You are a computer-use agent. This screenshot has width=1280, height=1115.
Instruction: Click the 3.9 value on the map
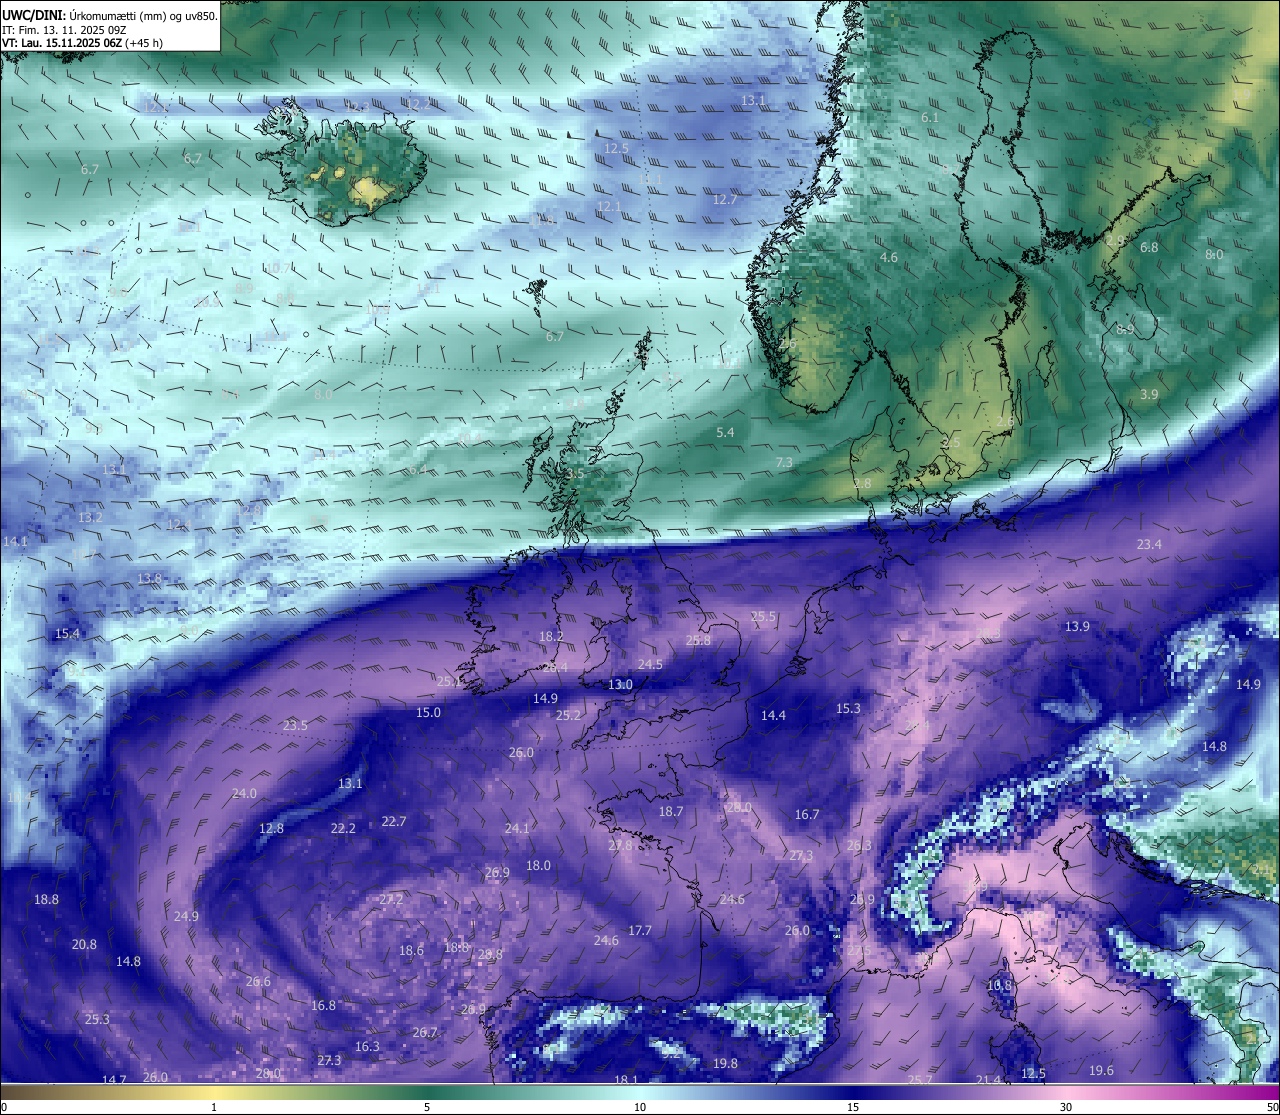click(1149, 395)
